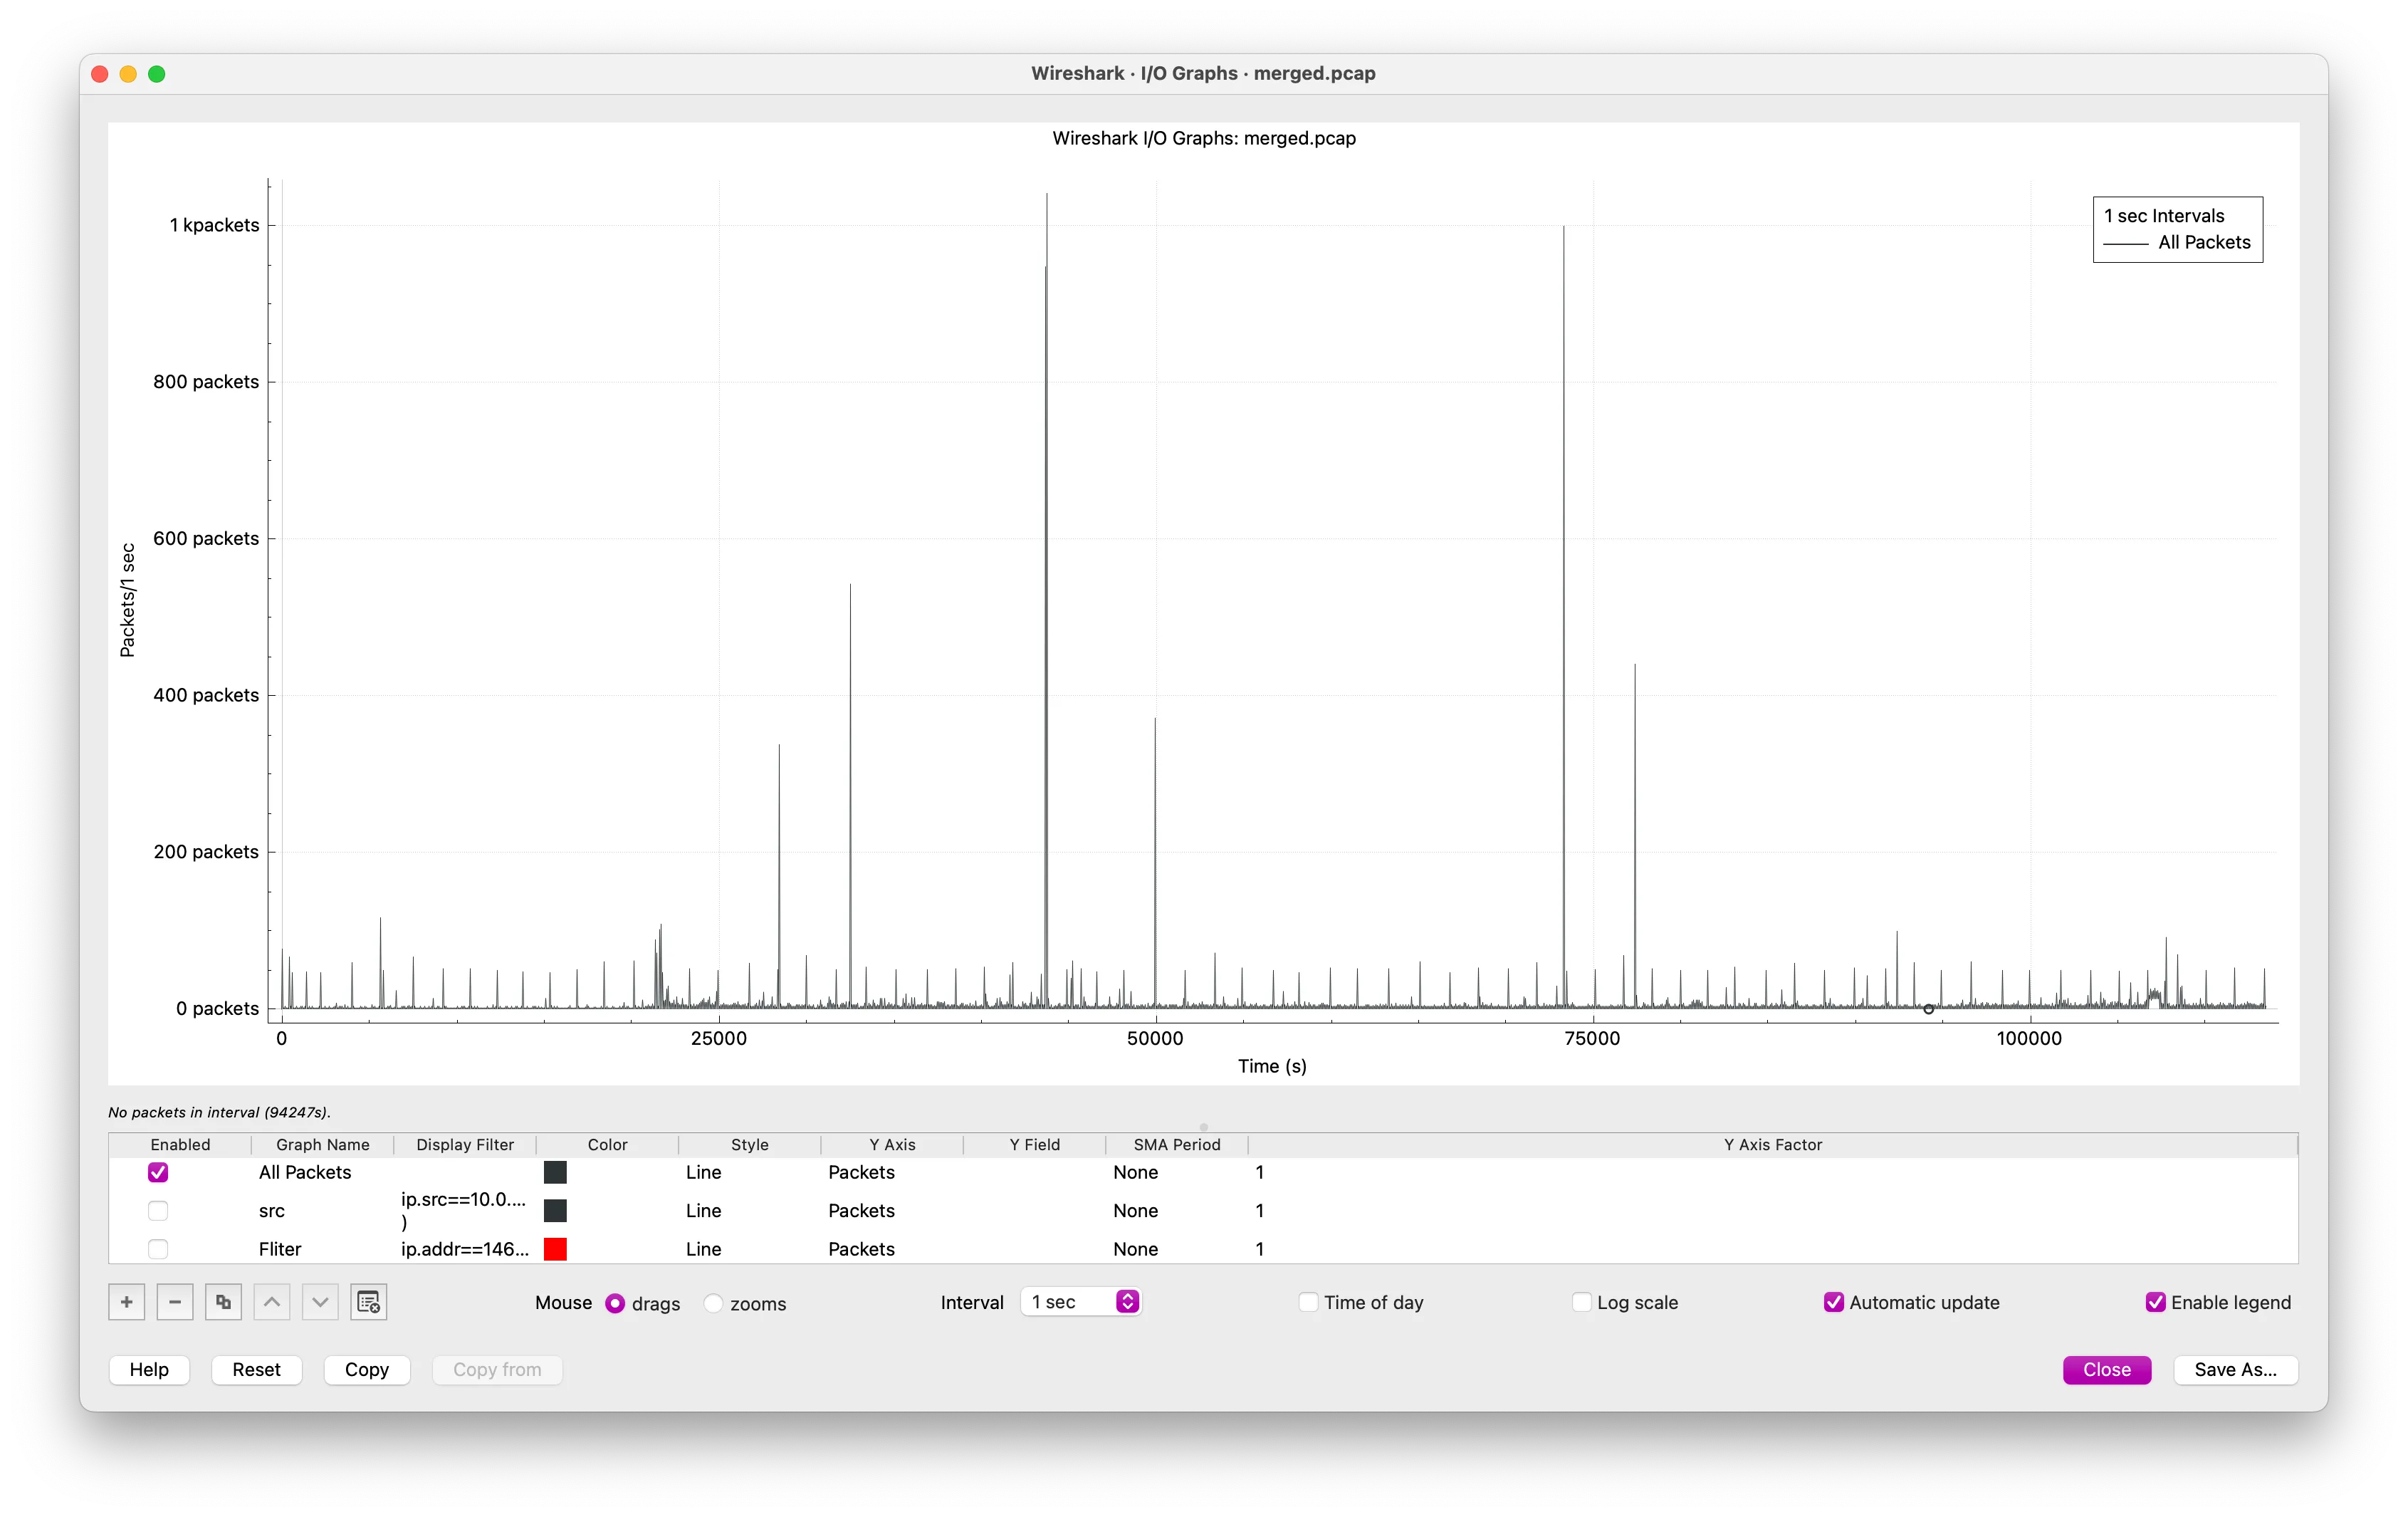Move the graph up with the up arrow
The height and width of the screenshot is (1517, 2408).
[x=272, y=1302]
